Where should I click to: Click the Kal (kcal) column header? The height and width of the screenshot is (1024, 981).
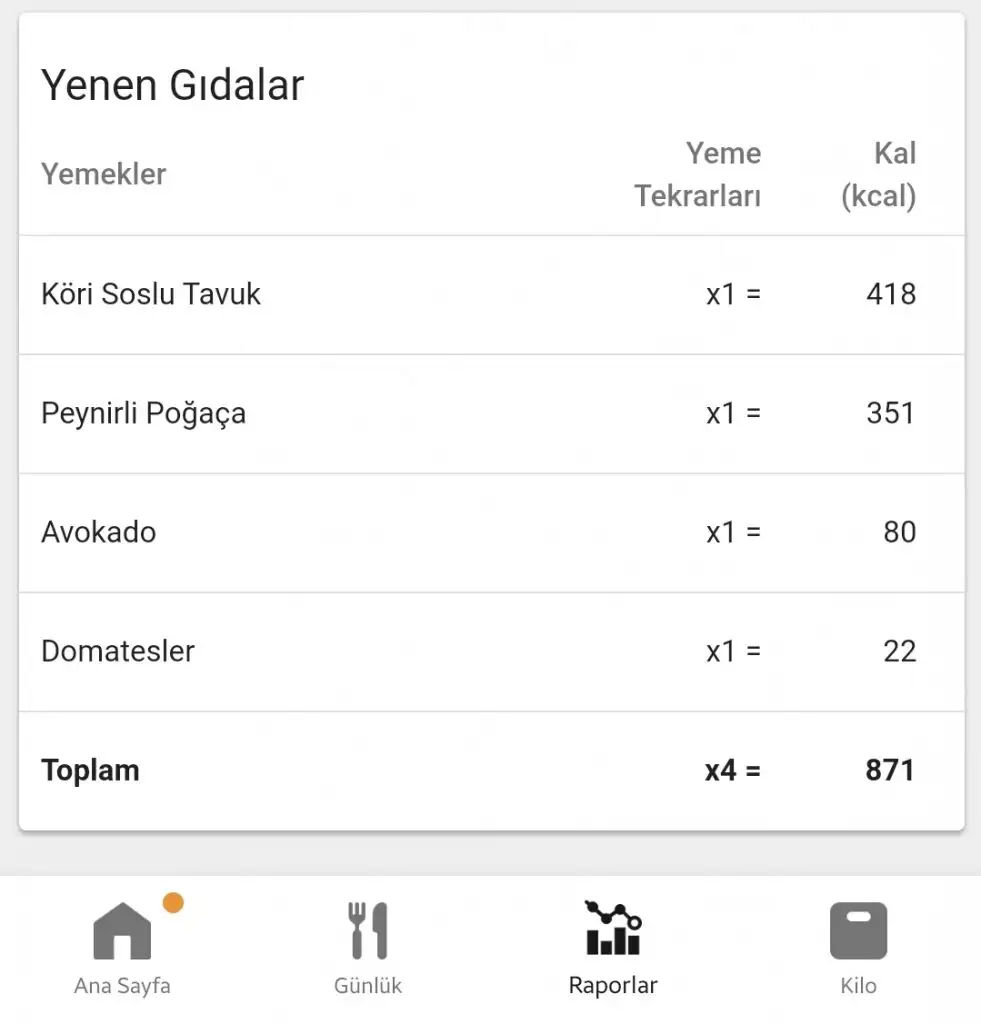(879, 174)
